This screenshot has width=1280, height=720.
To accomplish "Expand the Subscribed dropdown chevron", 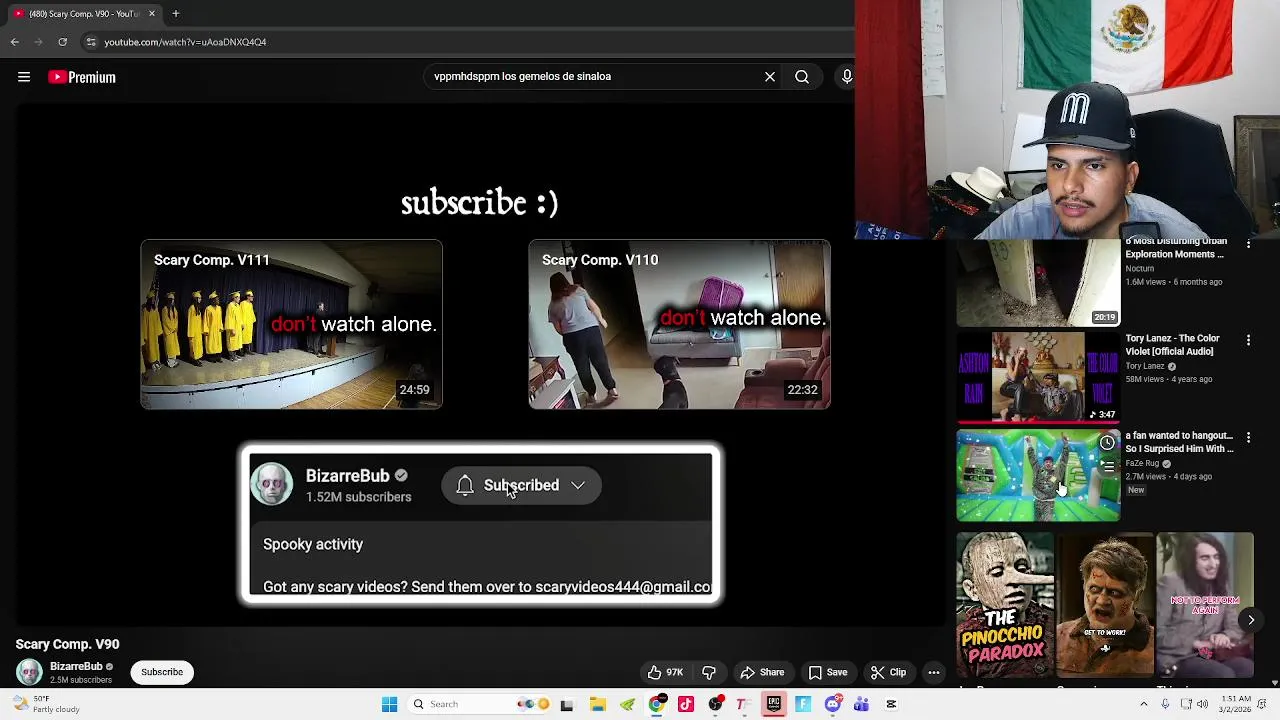I will (578, 485).
